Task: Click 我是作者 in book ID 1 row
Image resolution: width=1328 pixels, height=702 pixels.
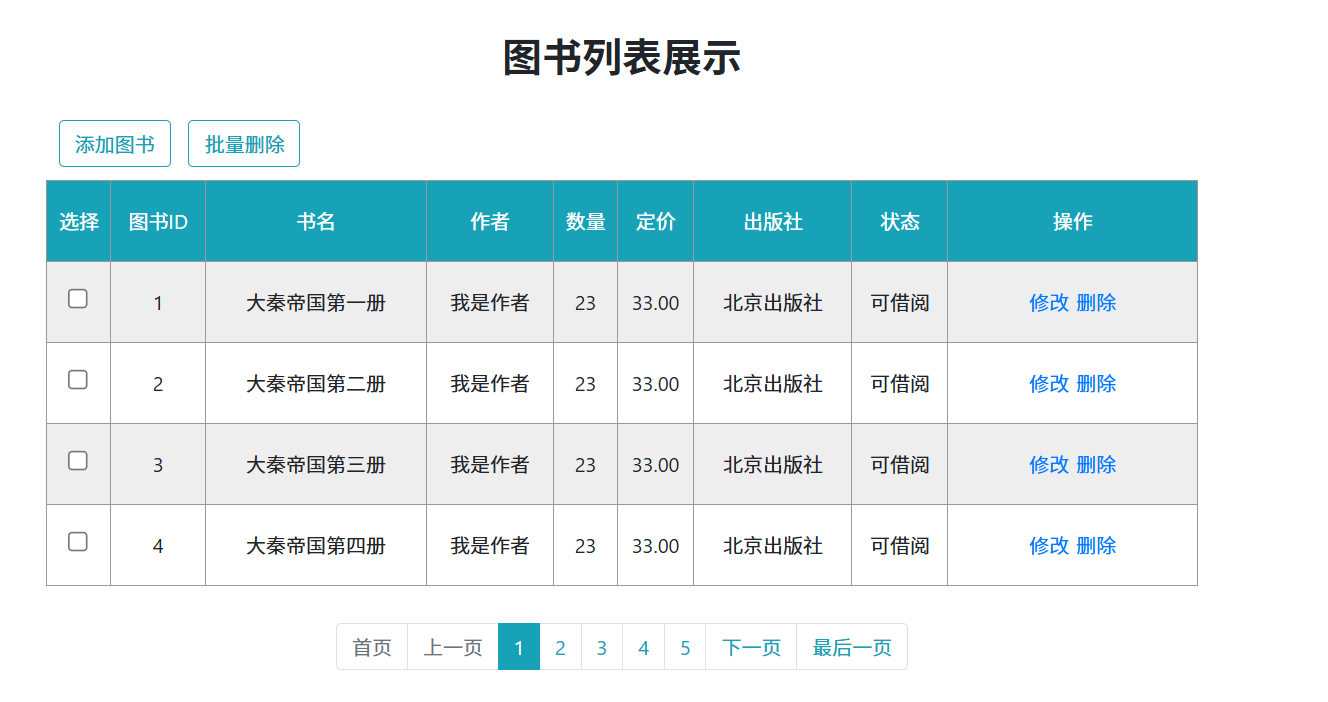Action: pos(490,303)
